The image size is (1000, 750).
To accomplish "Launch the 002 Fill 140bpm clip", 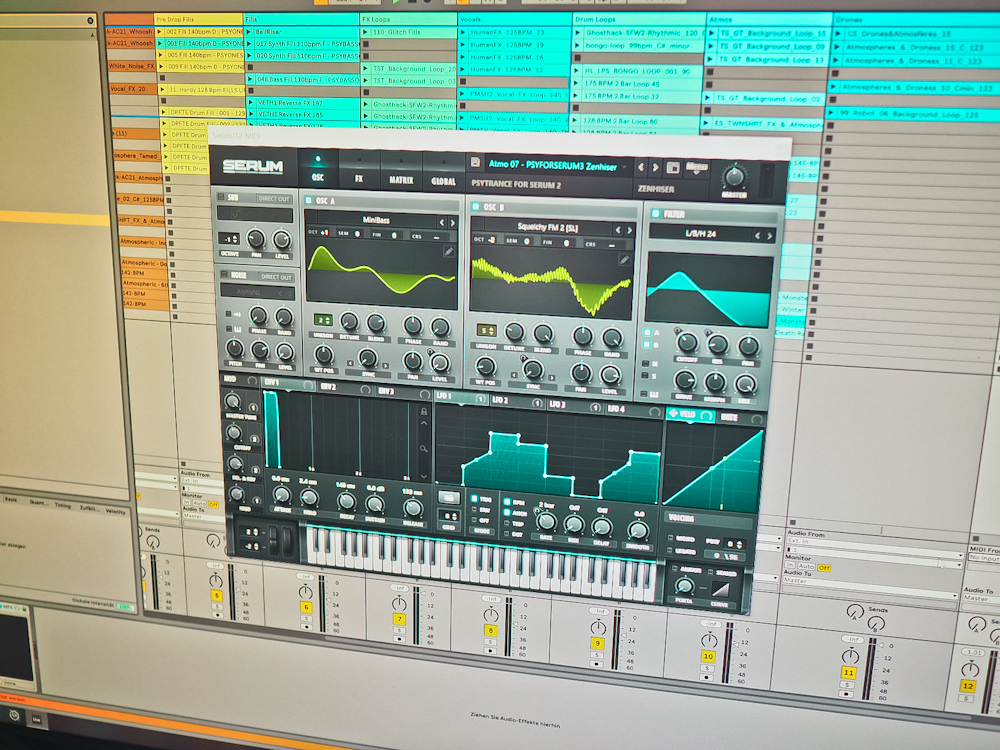I will point(161,31).
